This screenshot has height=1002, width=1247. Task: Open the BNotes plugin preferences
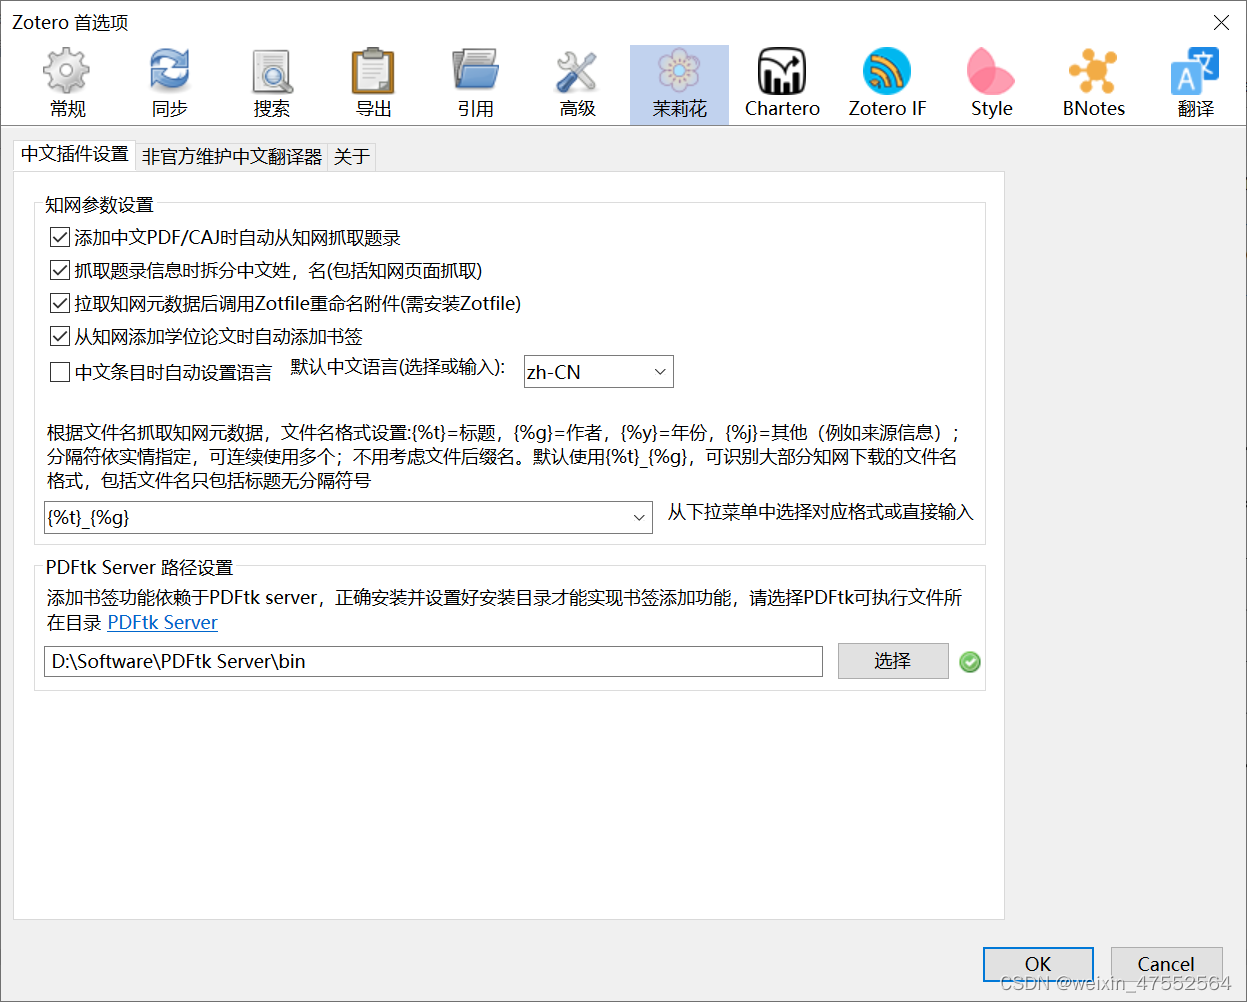1094,84
